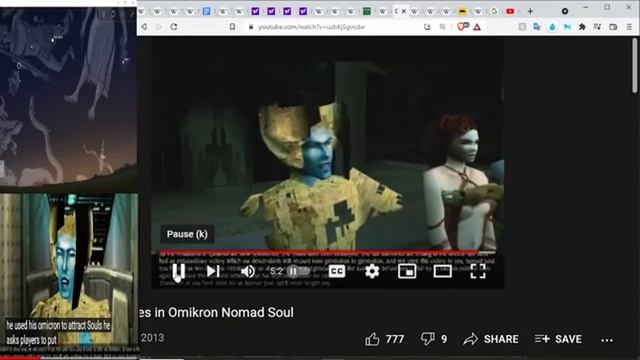Open the media playlist toolbar icon
640x360 pixels.
[597, 27]
